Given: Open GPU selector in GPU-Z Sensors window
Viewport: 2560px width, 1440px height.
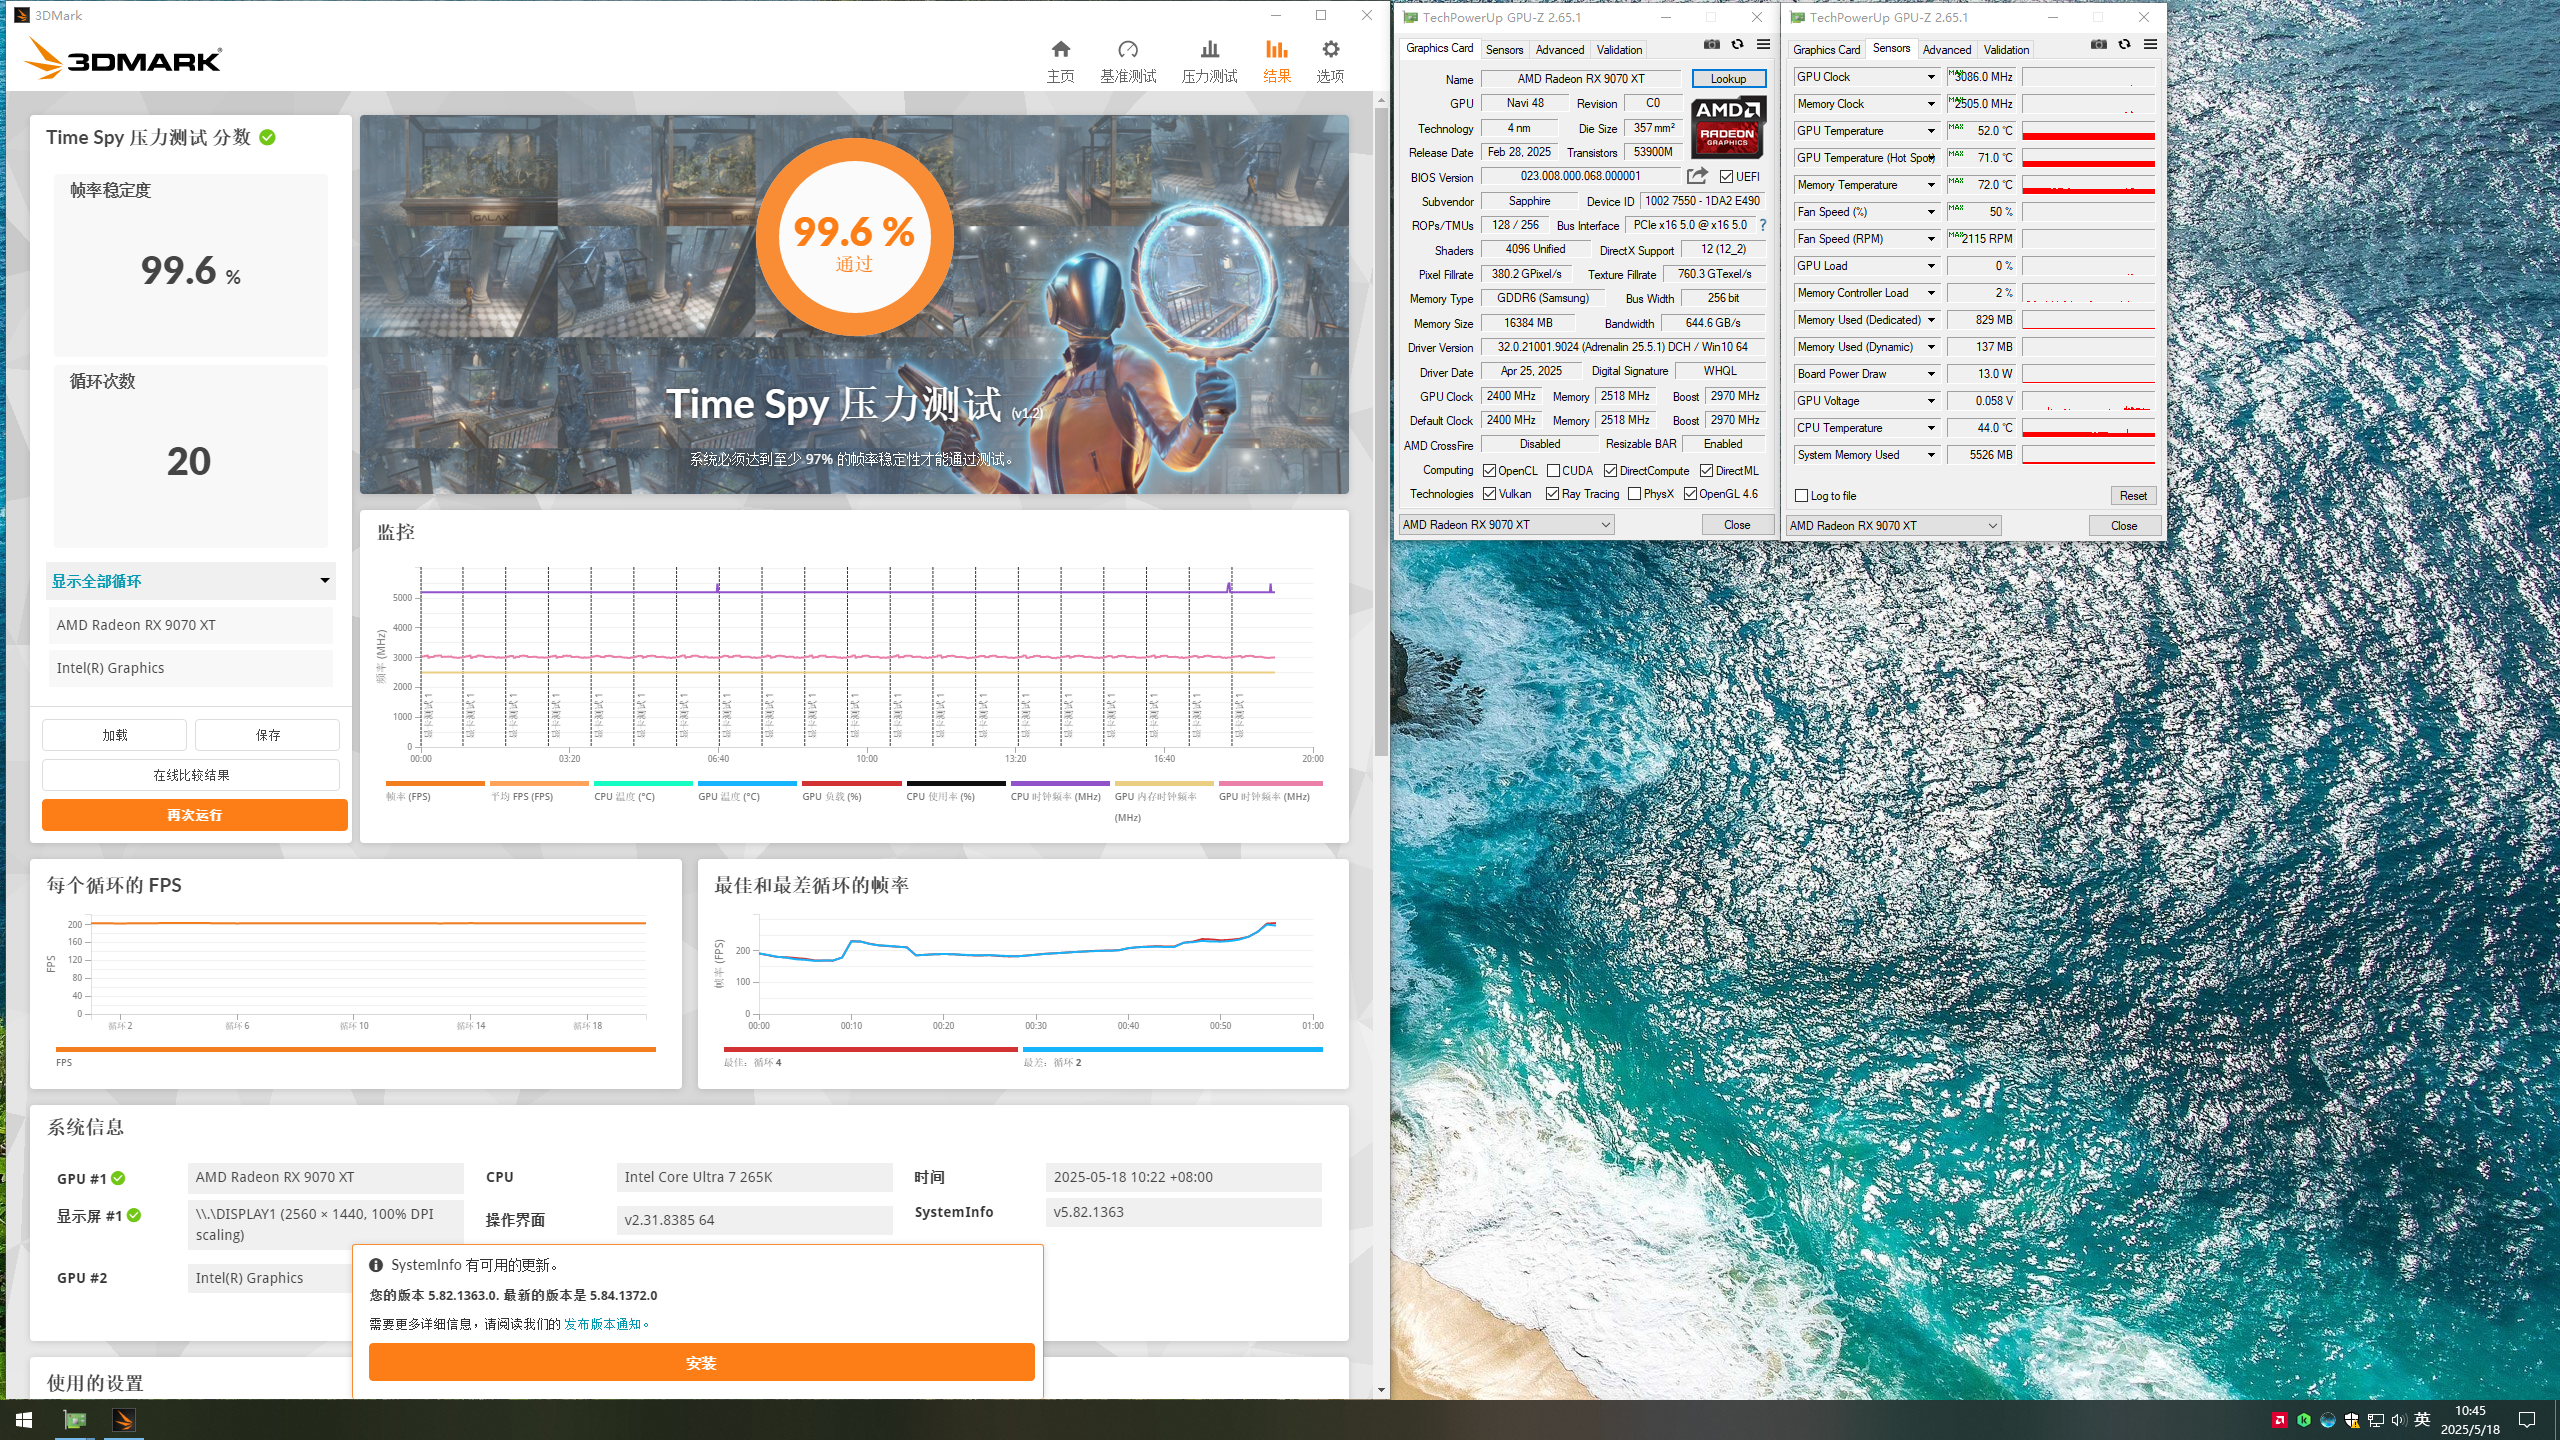Looking at the screenshot, I should [x=1893, y=526].
